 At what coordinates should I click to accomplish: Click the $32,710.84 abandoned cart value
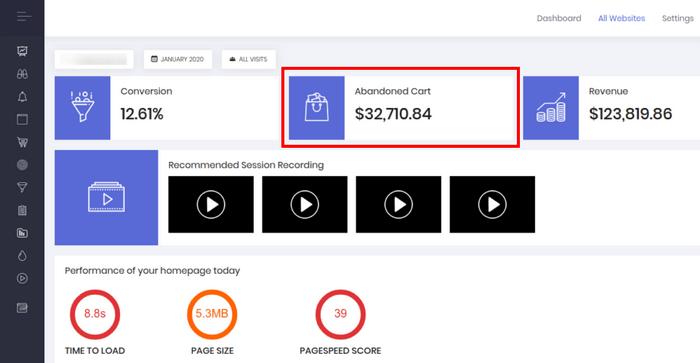(393, 114)
